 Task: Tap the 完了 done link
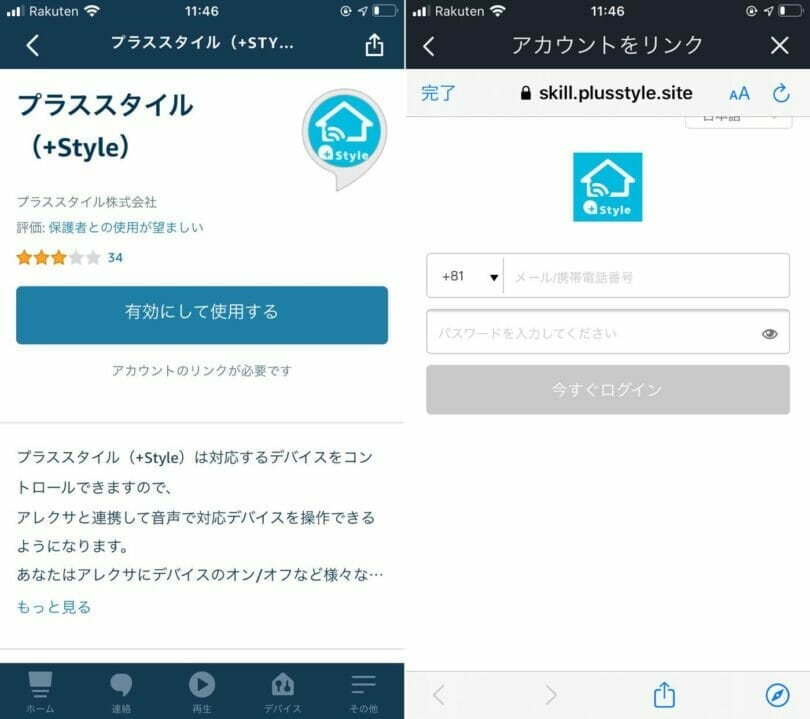click(438, 93)
